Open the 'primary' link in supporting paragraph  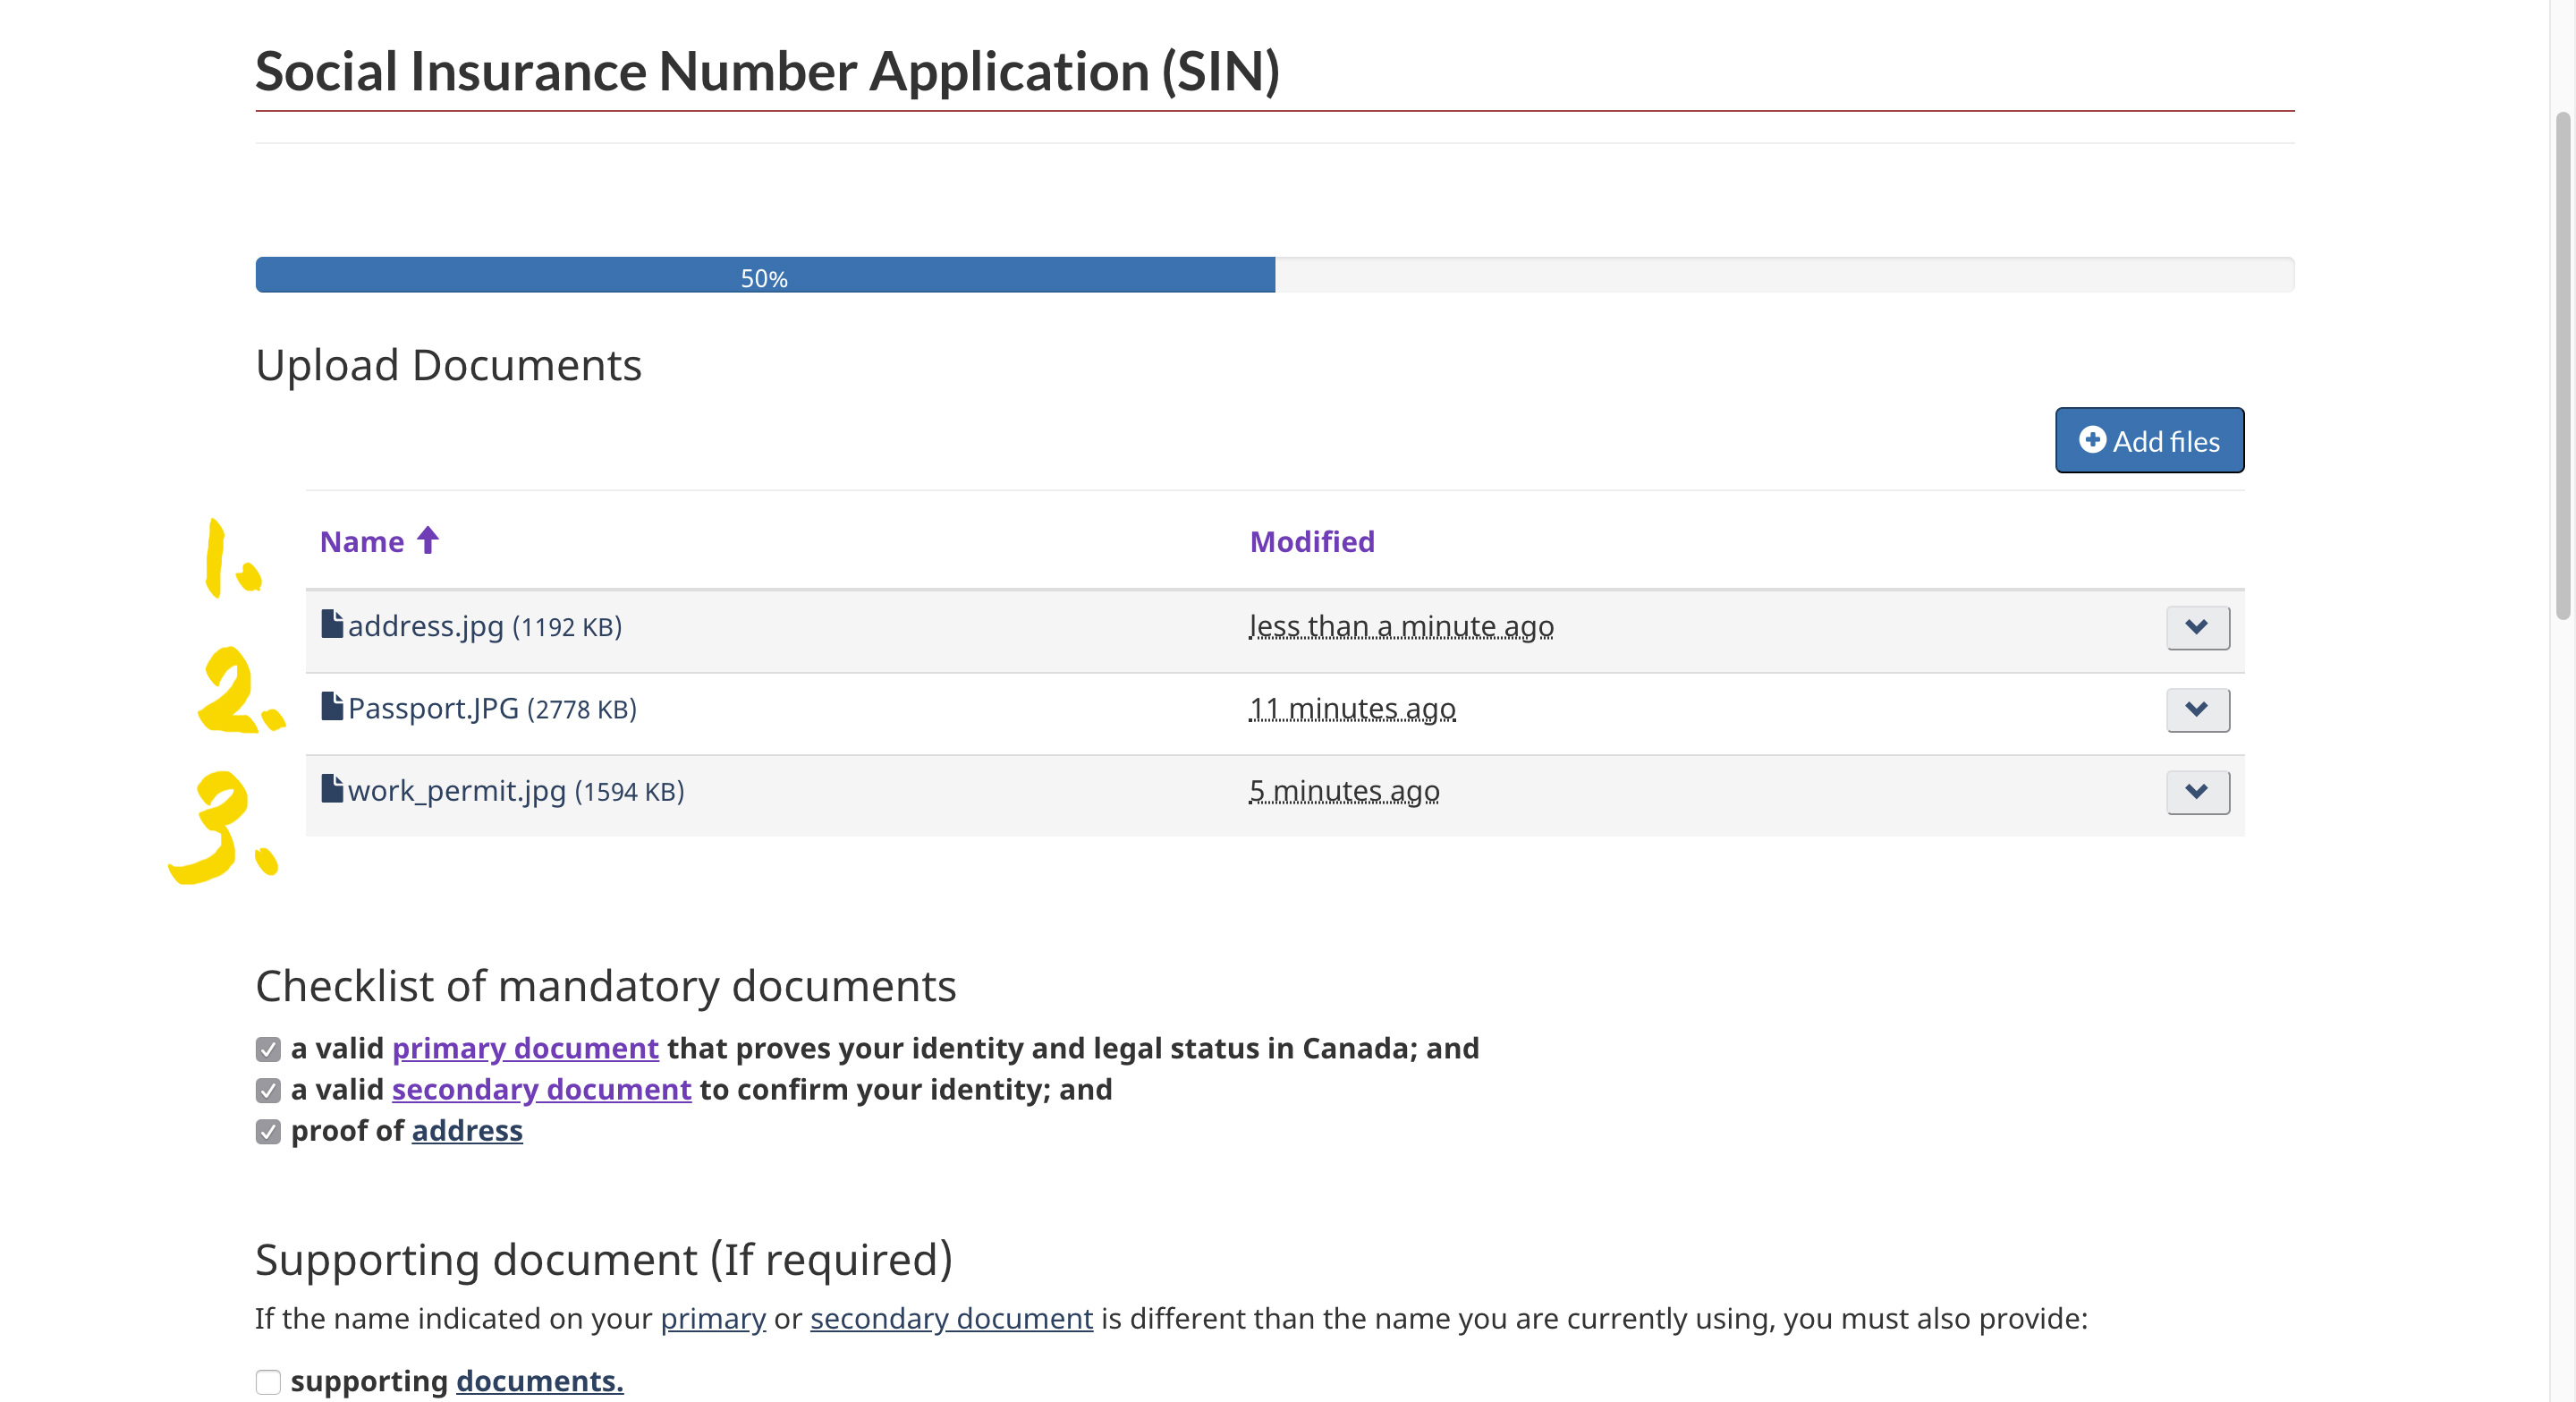pos(713,1318)
